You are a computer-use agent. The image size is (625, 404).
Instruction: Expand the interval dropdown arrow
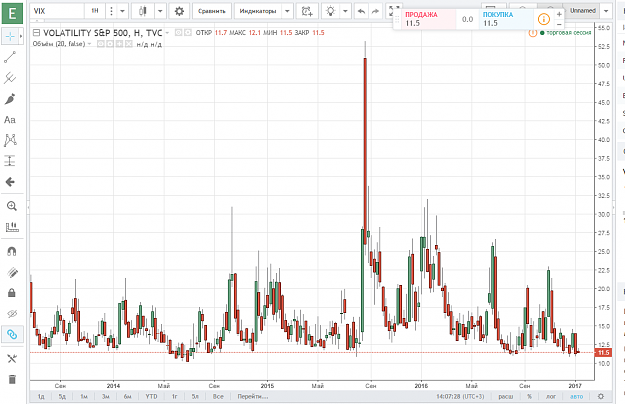click(x=122, y=11)
